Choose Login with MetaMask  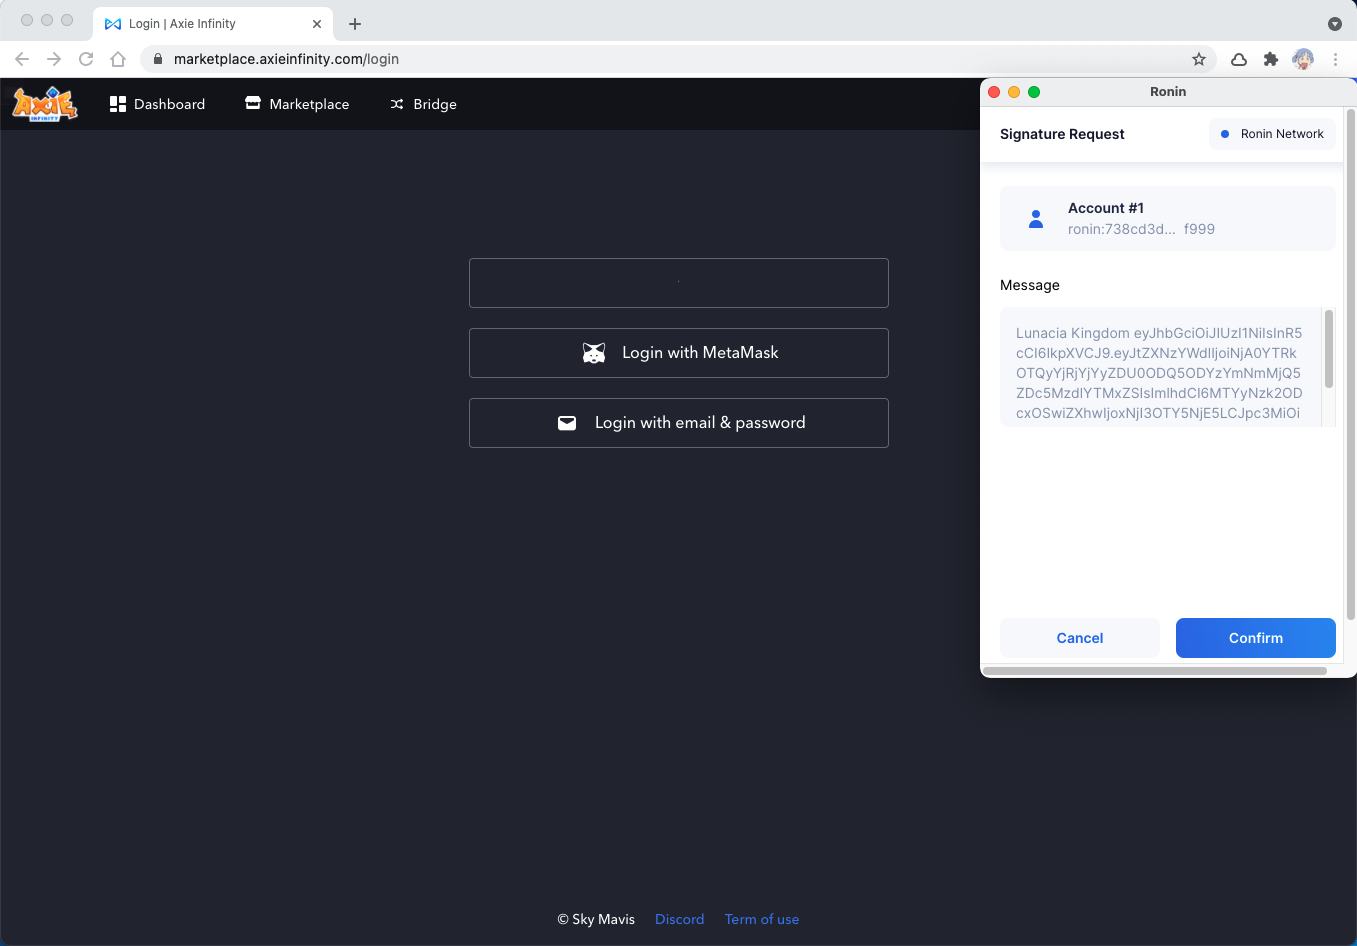(x=679, y=353)
